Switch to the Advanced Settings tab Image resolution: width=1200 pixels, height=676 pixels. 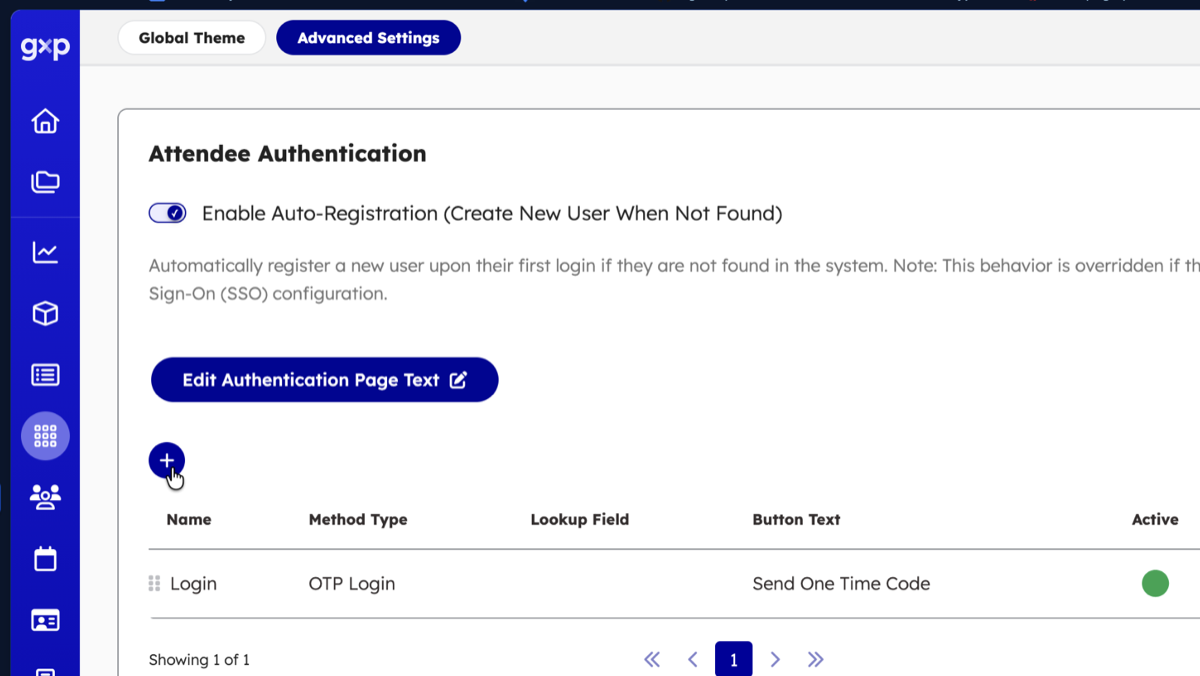(368, 38)
